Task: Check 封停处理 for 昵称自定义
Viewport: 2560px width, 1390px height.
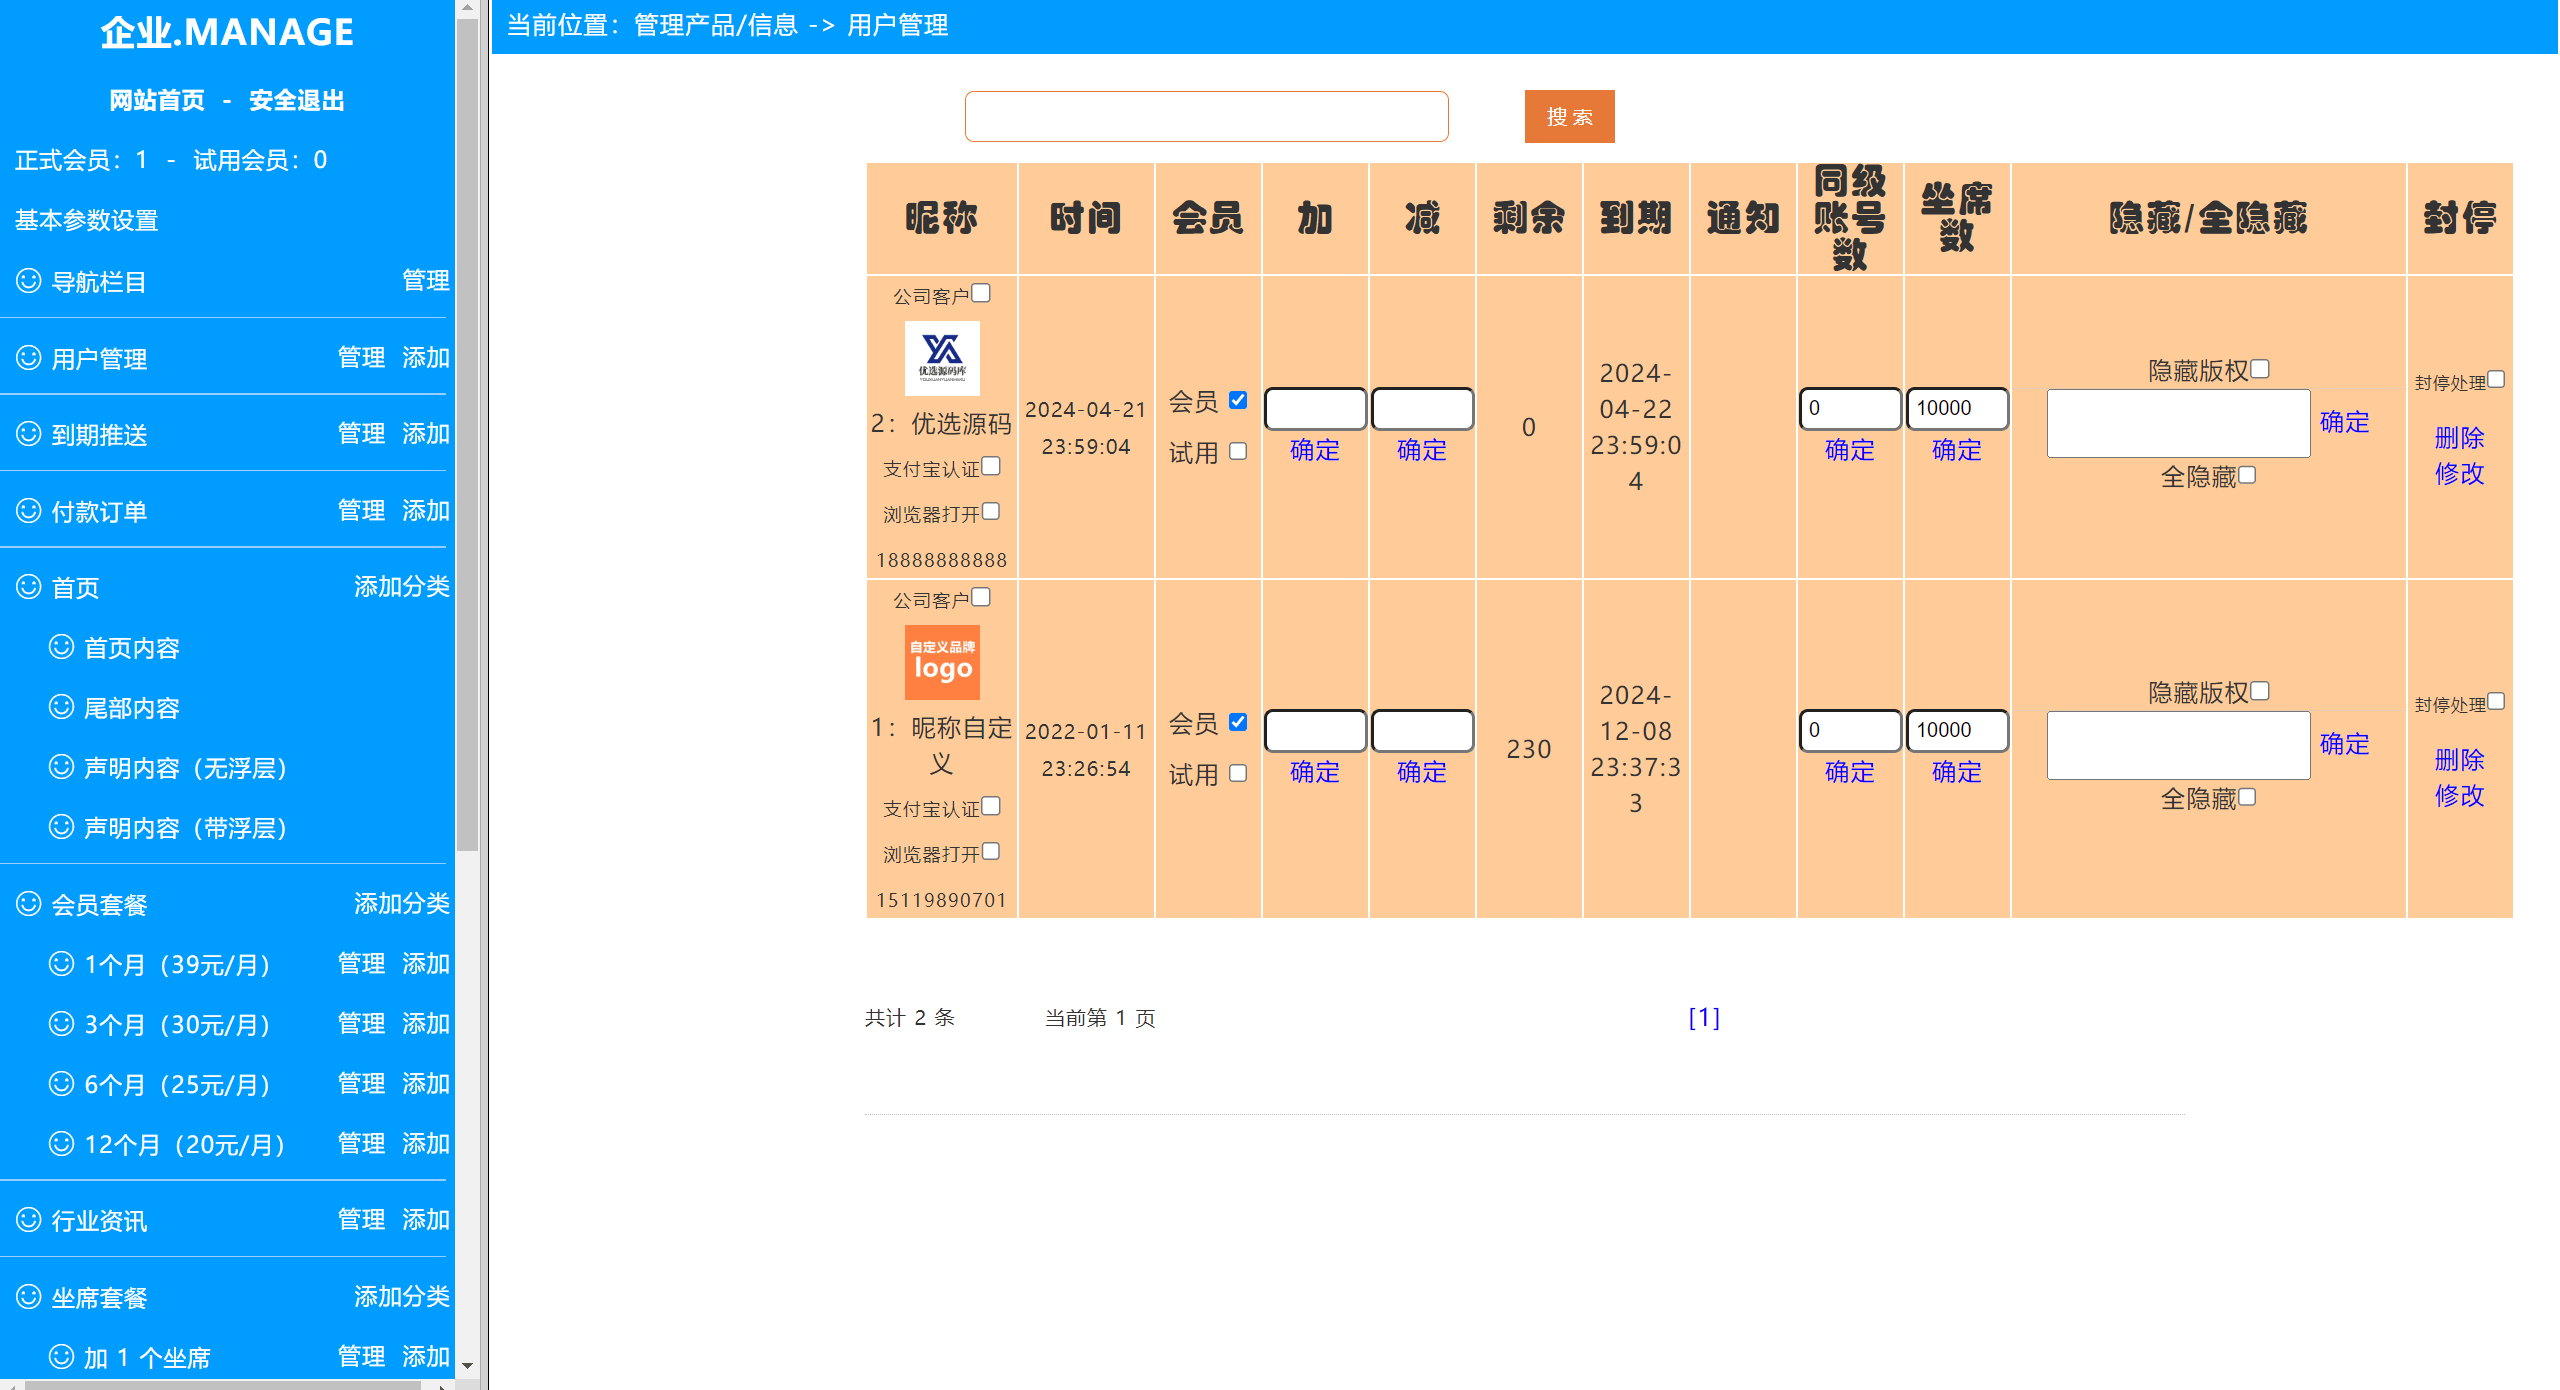Action: [2496, 701]
